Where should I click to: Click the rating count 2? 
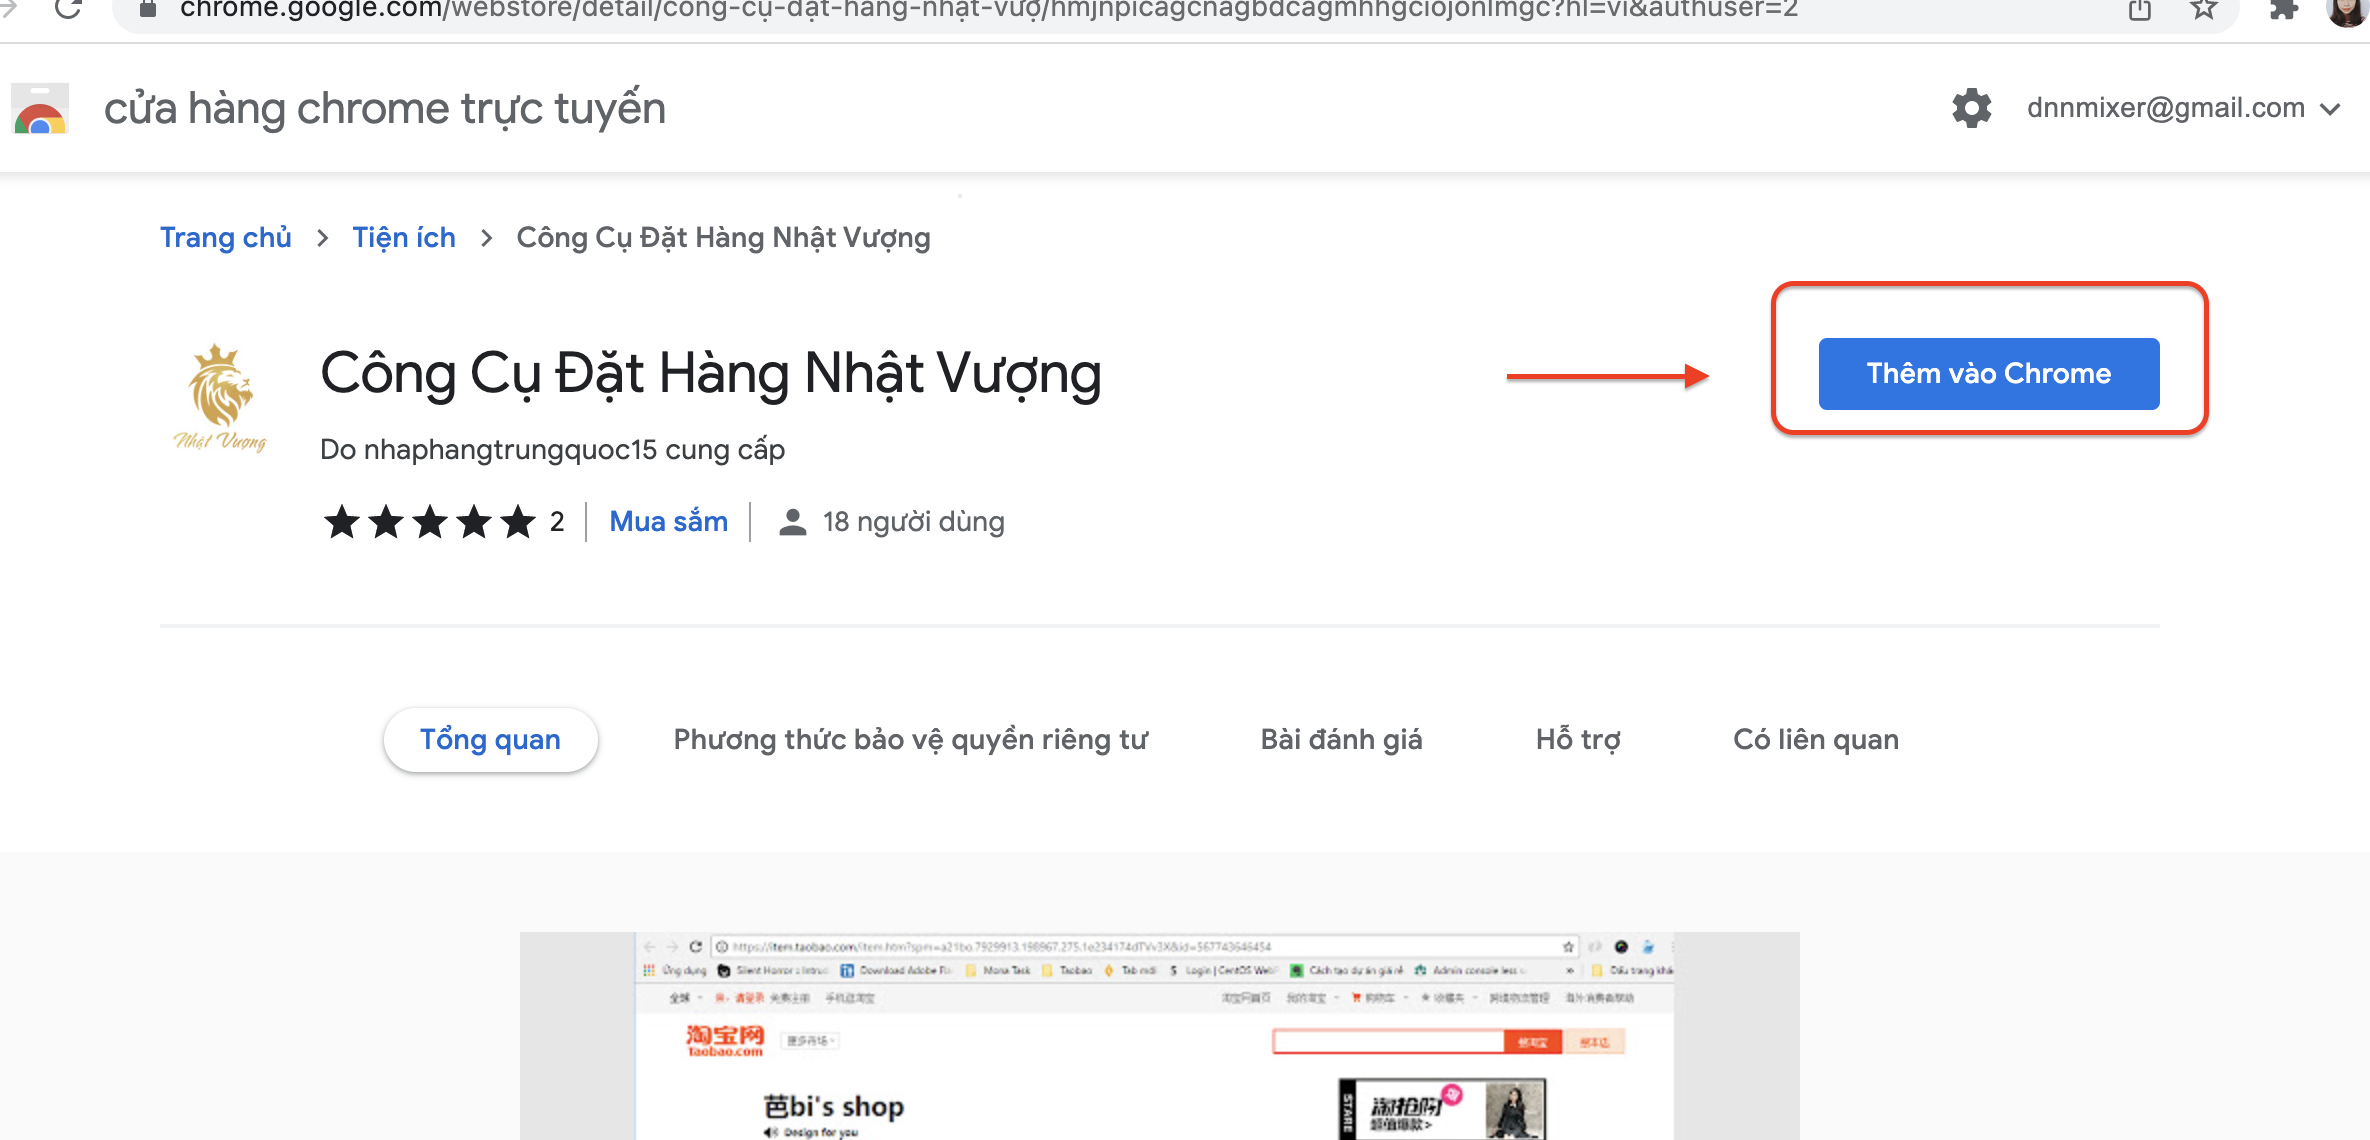pos(557,522)
